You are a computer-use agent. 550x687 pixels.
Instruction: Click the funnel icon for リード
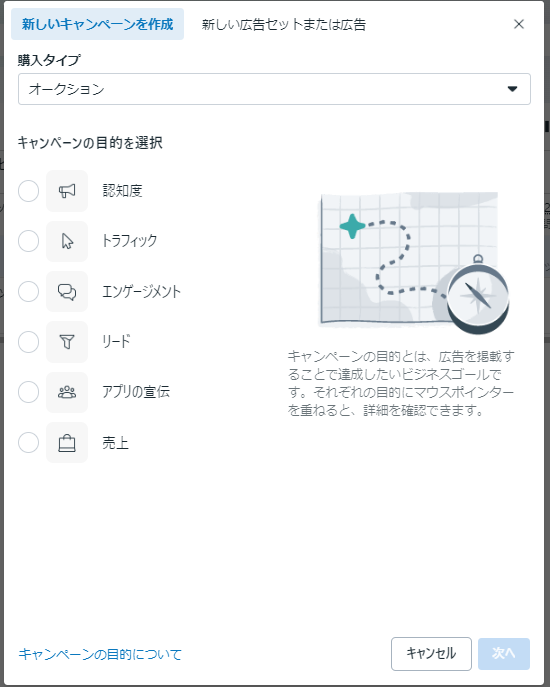pyautogui.click(x=67, y=342)
